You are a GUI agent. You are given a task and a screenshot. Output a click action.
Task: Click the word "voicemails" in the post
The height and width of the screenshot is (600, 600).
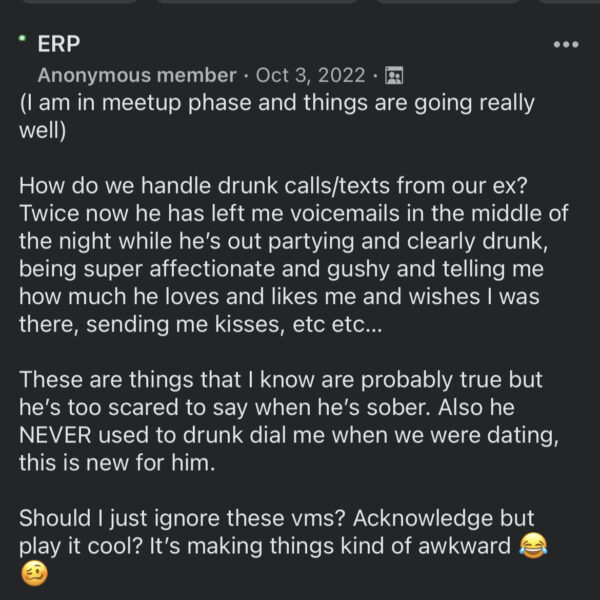(345, 213)
